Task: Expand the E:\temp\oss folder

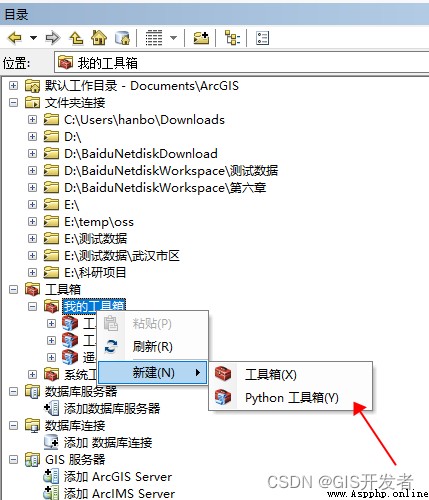Action: coord(32,221)
